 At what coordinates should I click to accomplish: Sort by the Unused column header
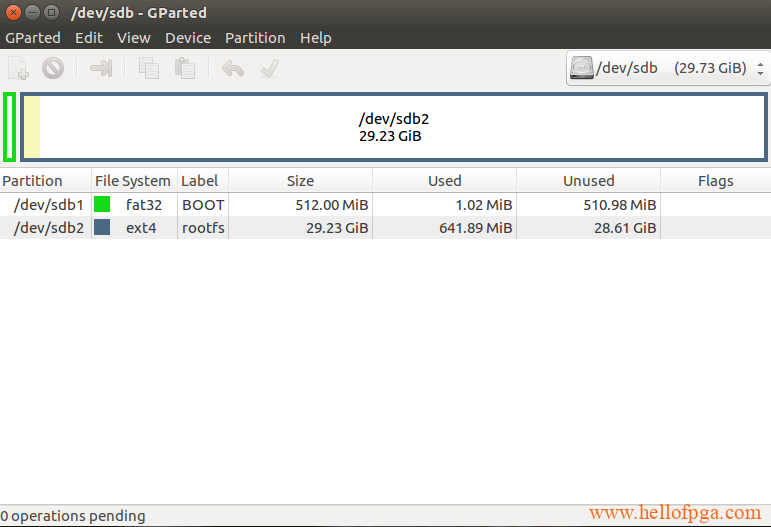click(589, 181)
